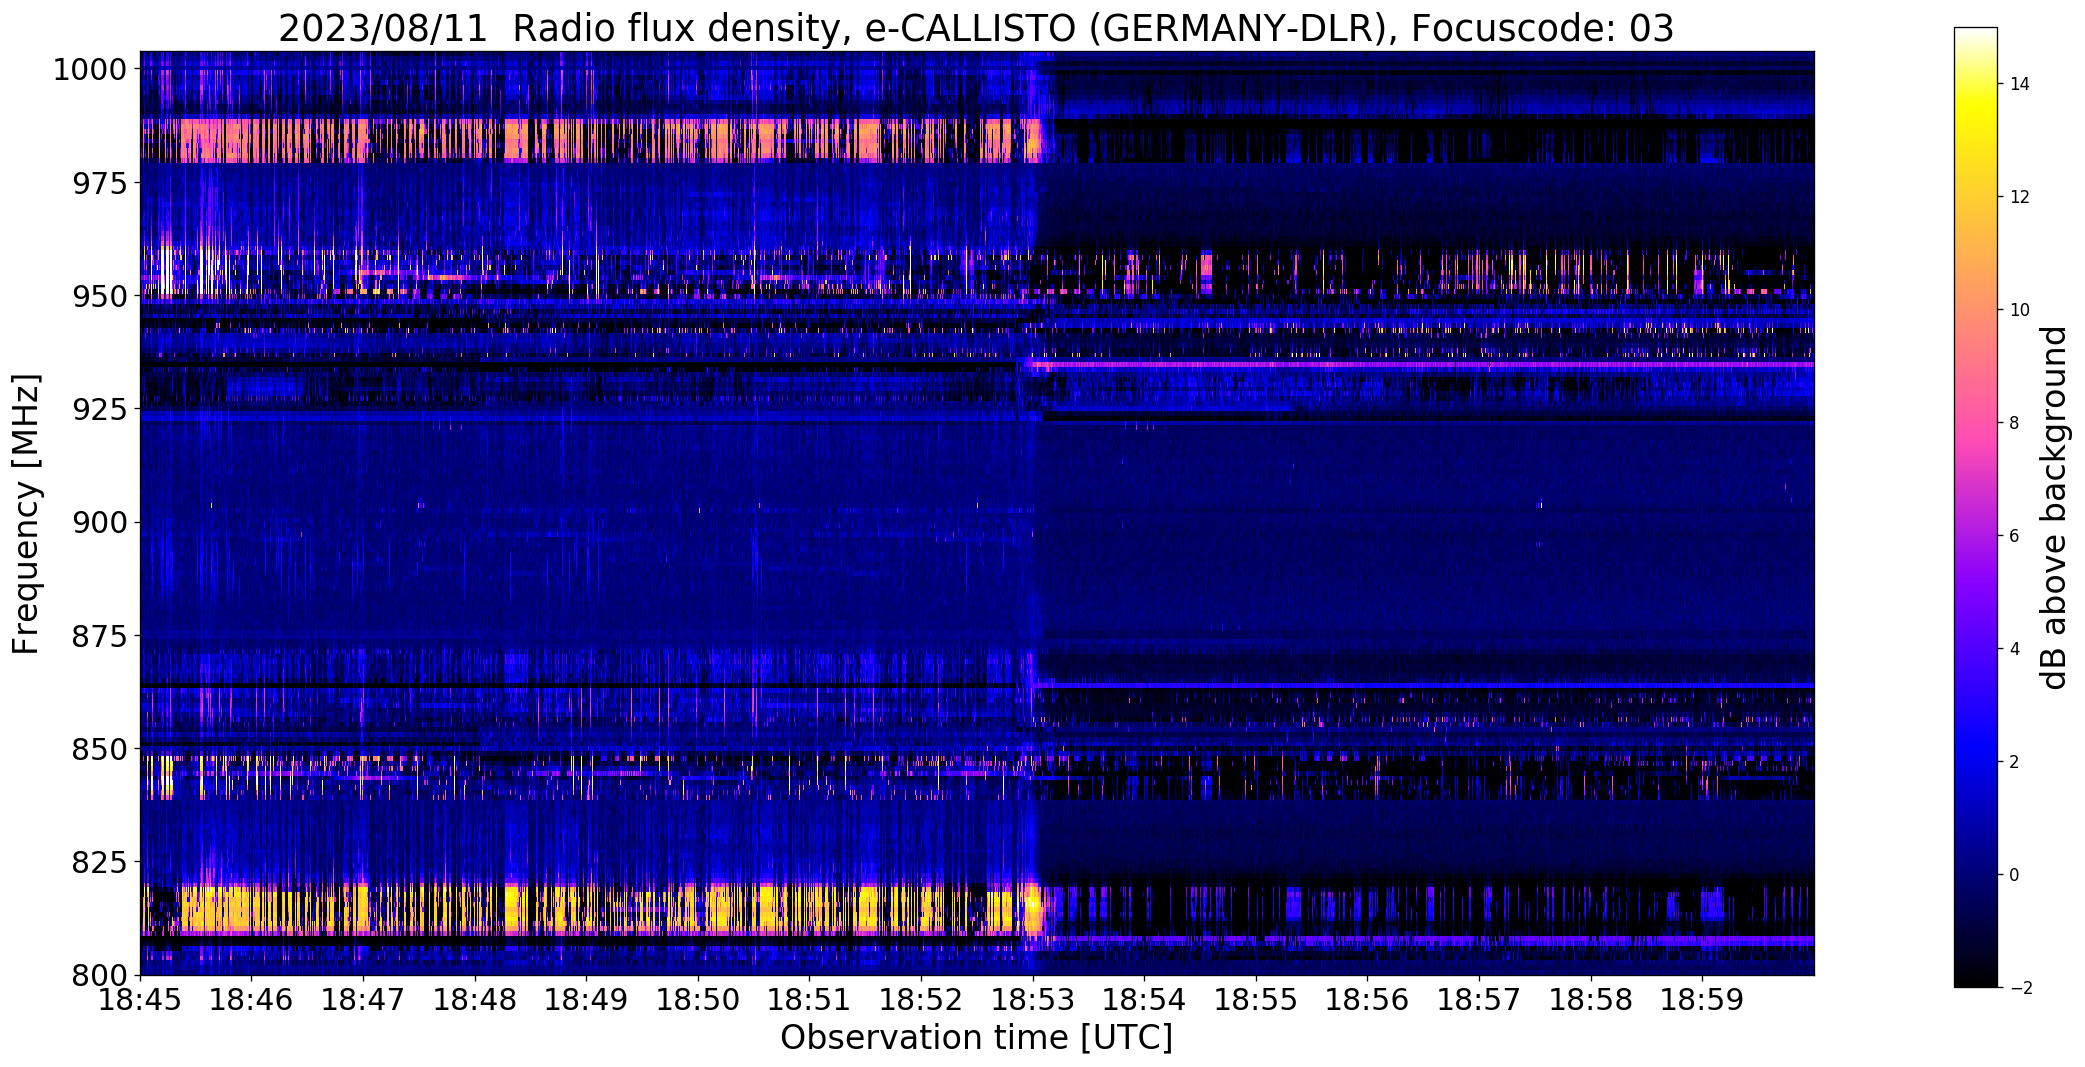Click the 18:52 time tick label
The height and width of the screenshot is (1067, 2085).
point(921,1000)
